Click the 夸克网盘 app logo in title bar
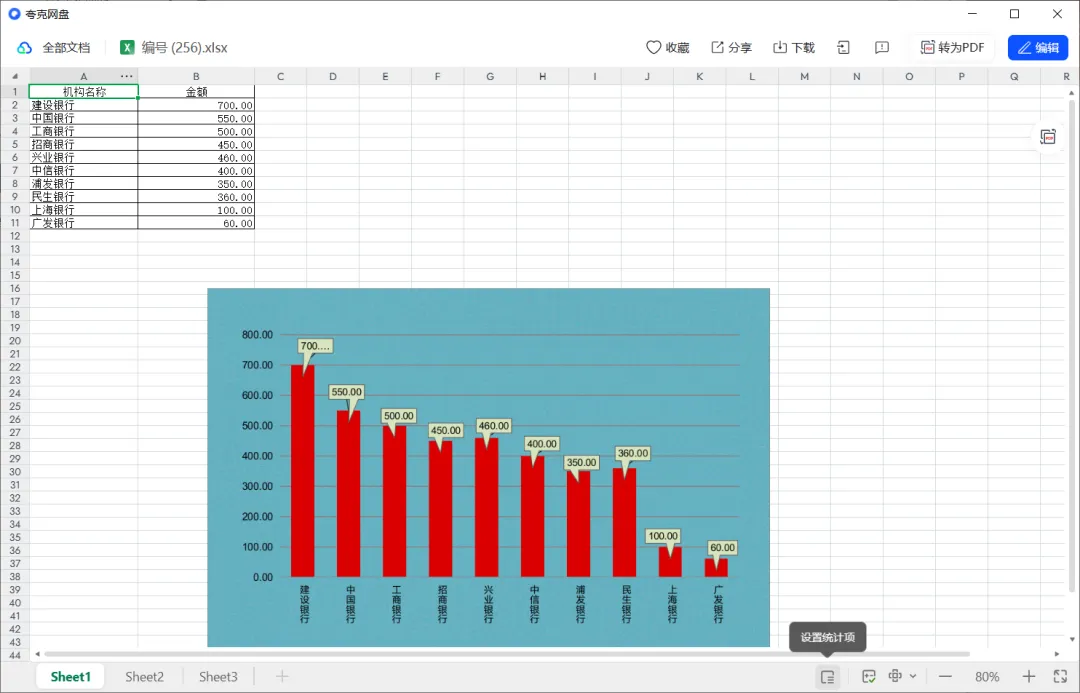This screenshot has height=693, width=1080. (x=14, y=14)
